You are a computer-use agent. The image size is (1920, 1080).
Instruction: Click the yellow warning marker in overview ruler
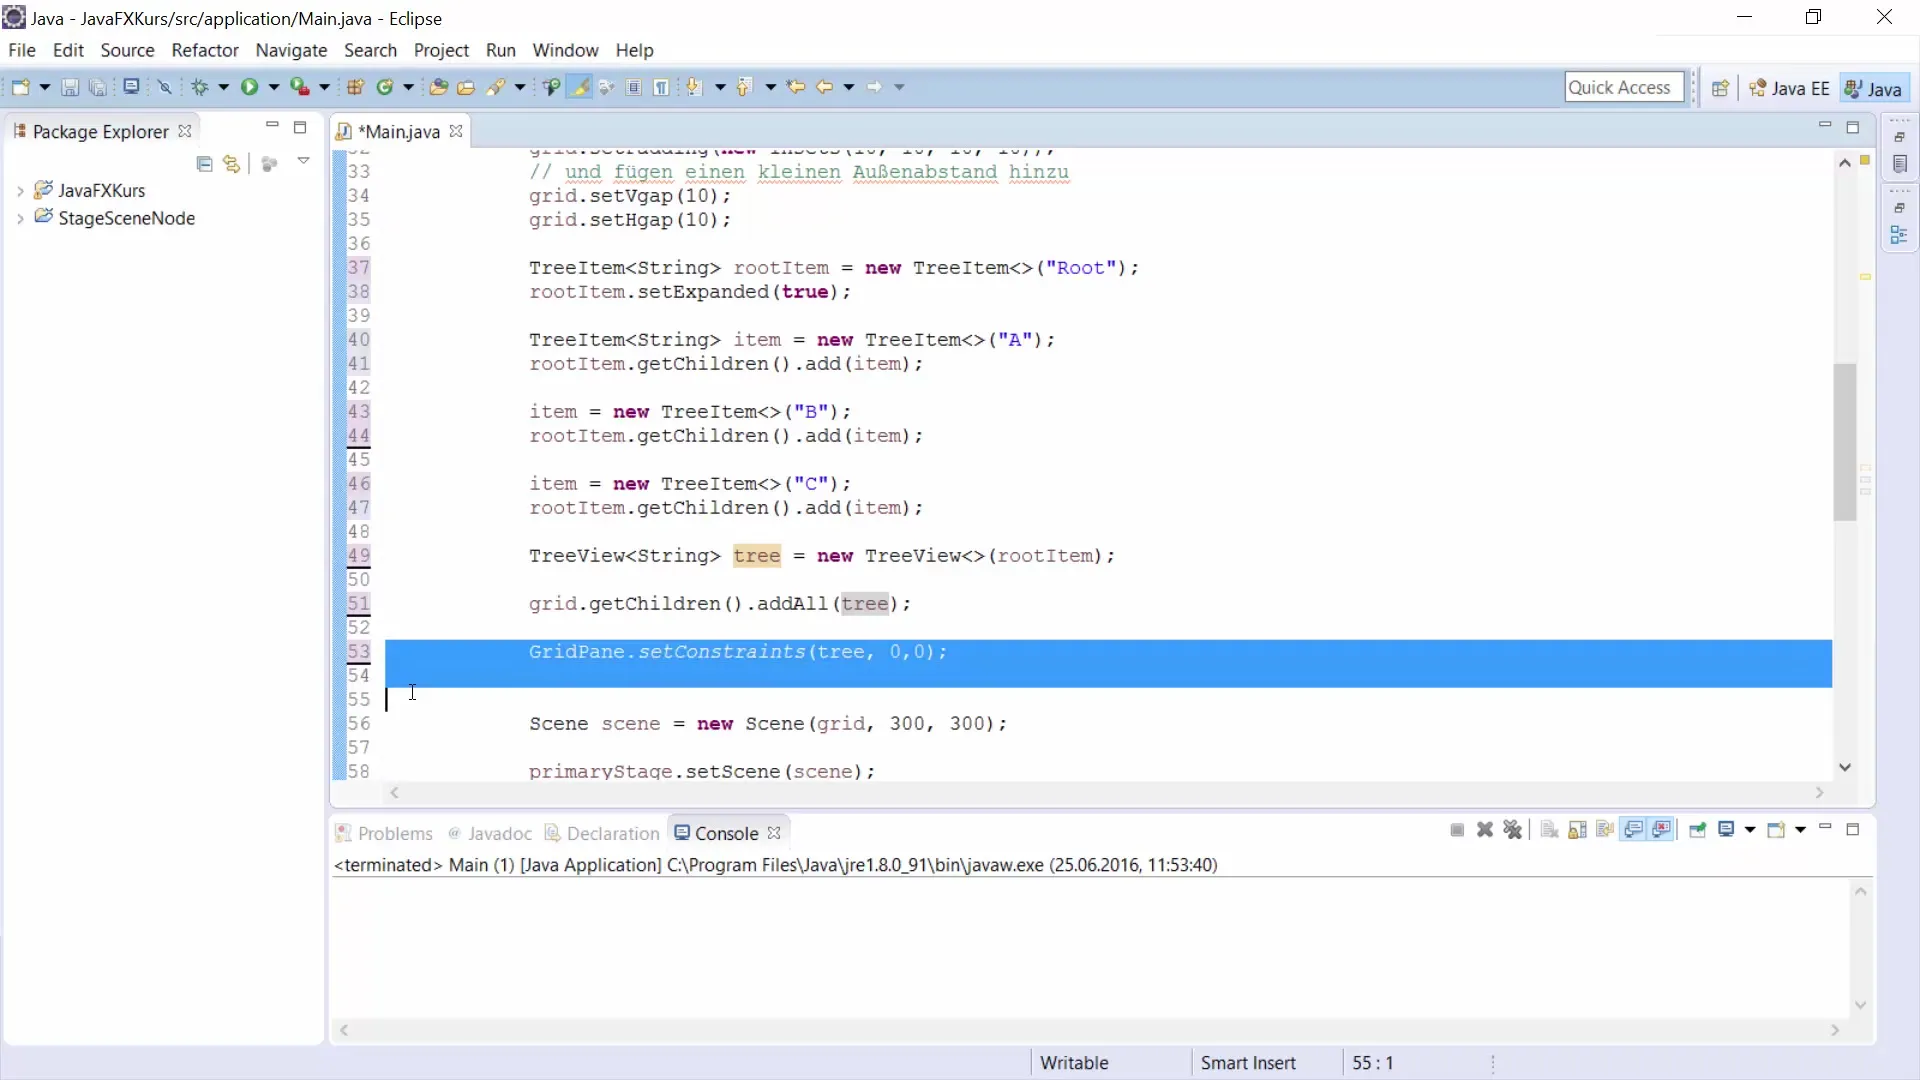(x=1865, y=277)
